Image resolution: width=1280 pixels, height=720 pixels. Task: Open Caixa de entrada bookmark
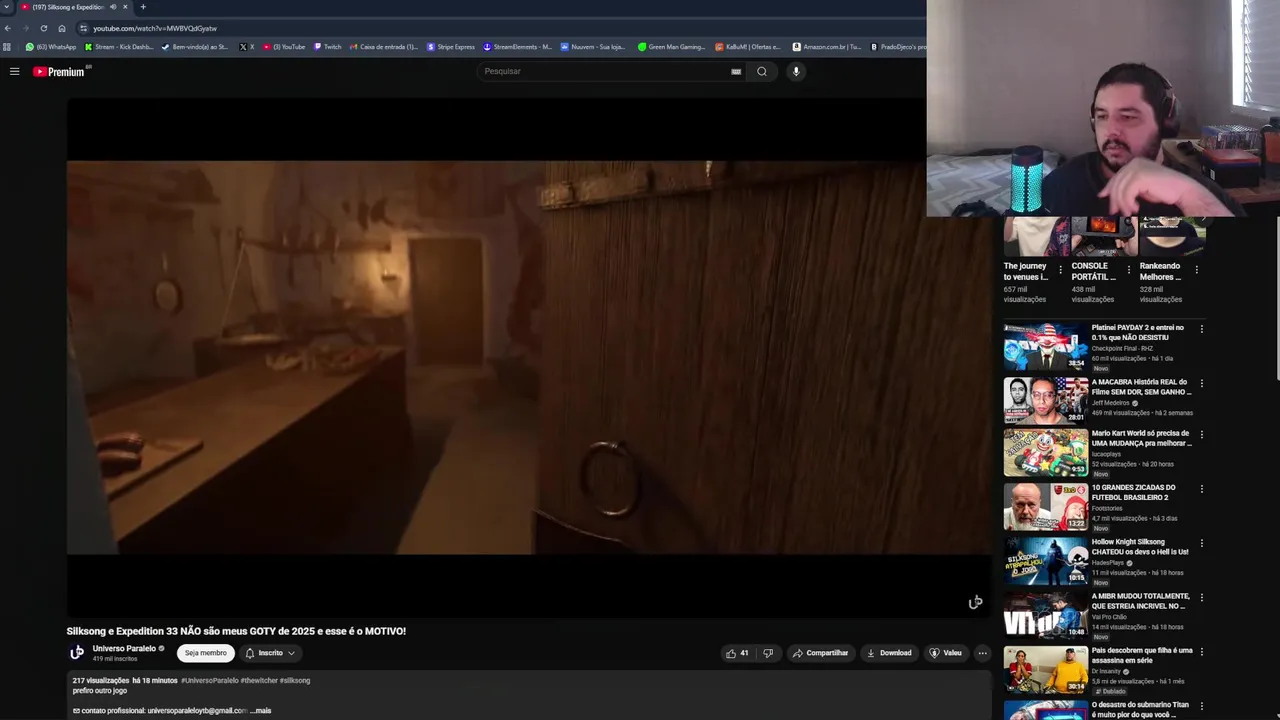pos(383,46)
